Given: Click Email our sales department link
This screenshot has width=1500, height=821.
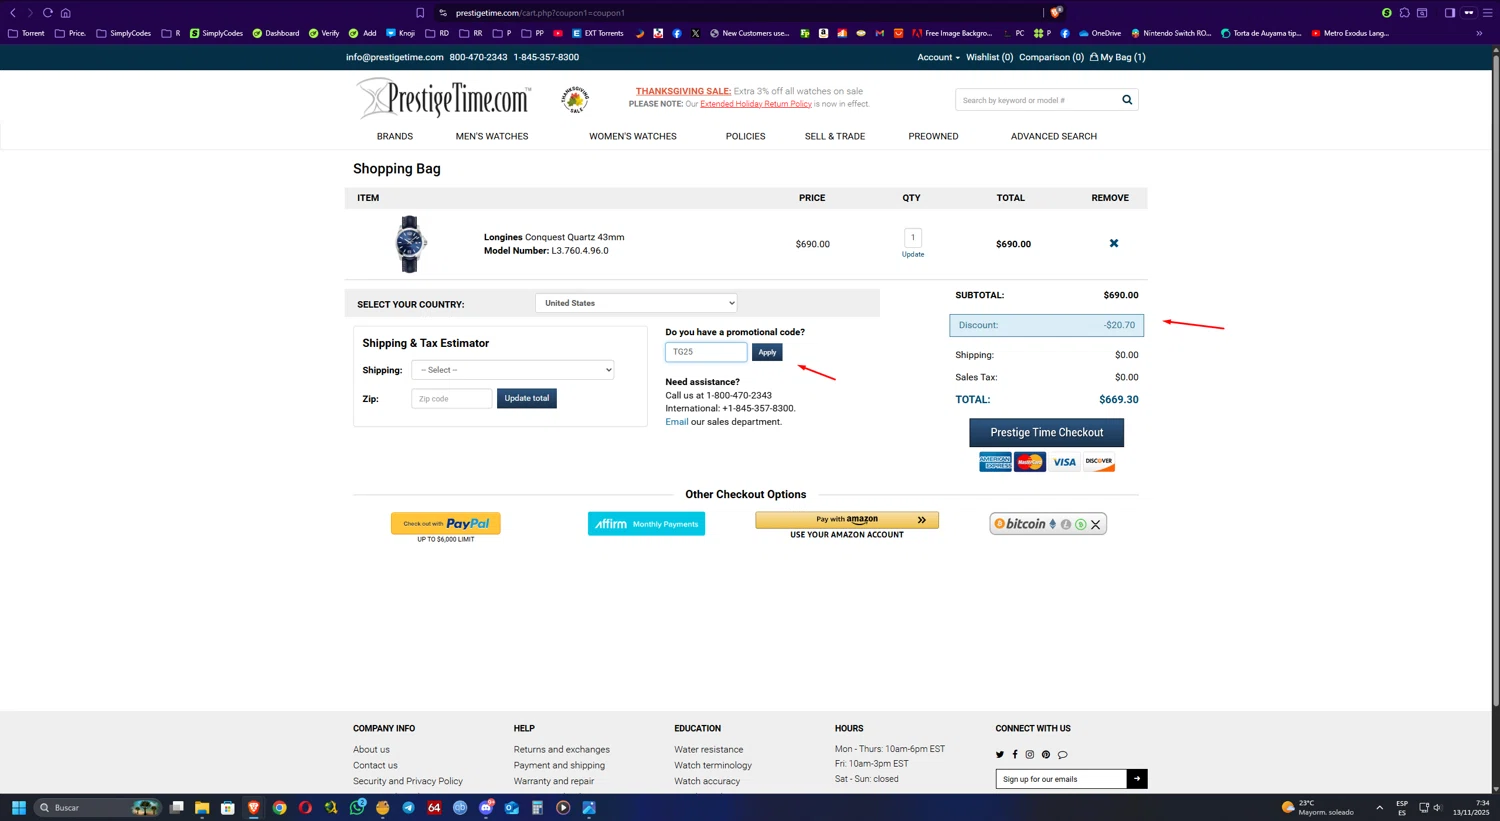Looking at the screenshot, I should [x=677, y=422].
